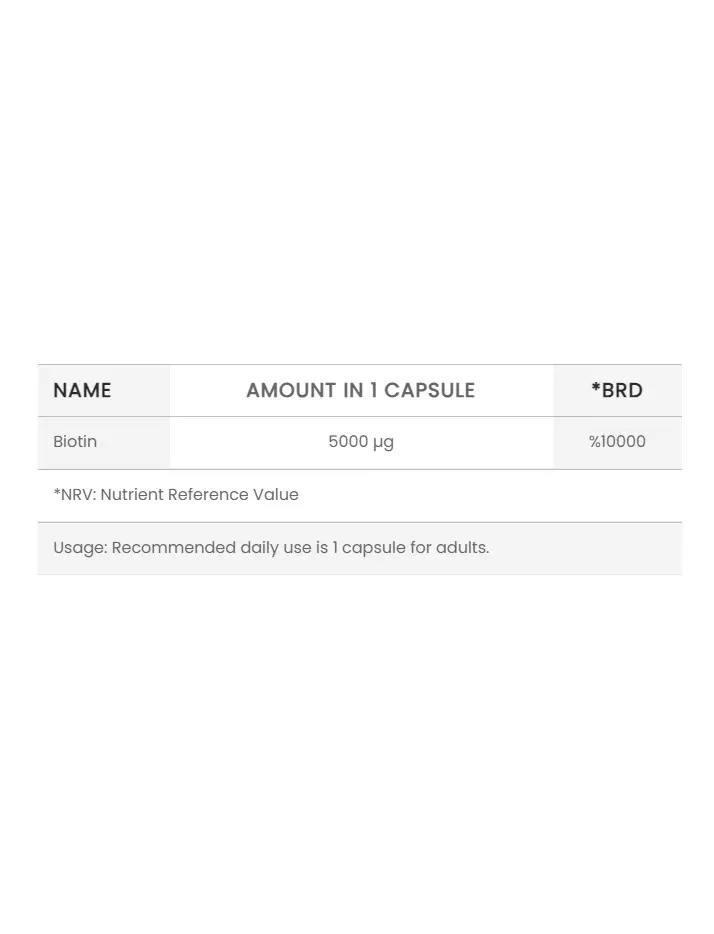
Task: Click the word CAPSULE in the header
Action: 429,390
